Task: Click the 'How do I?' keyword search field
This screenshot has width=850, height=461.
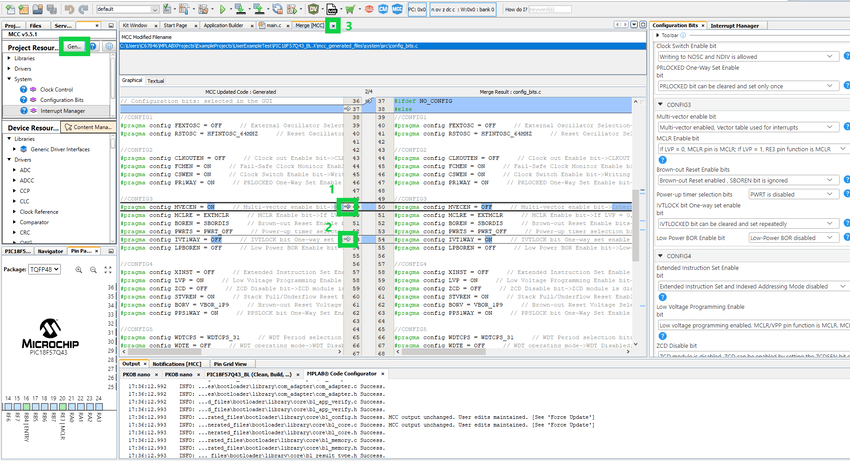Action: tap(552, 8)
